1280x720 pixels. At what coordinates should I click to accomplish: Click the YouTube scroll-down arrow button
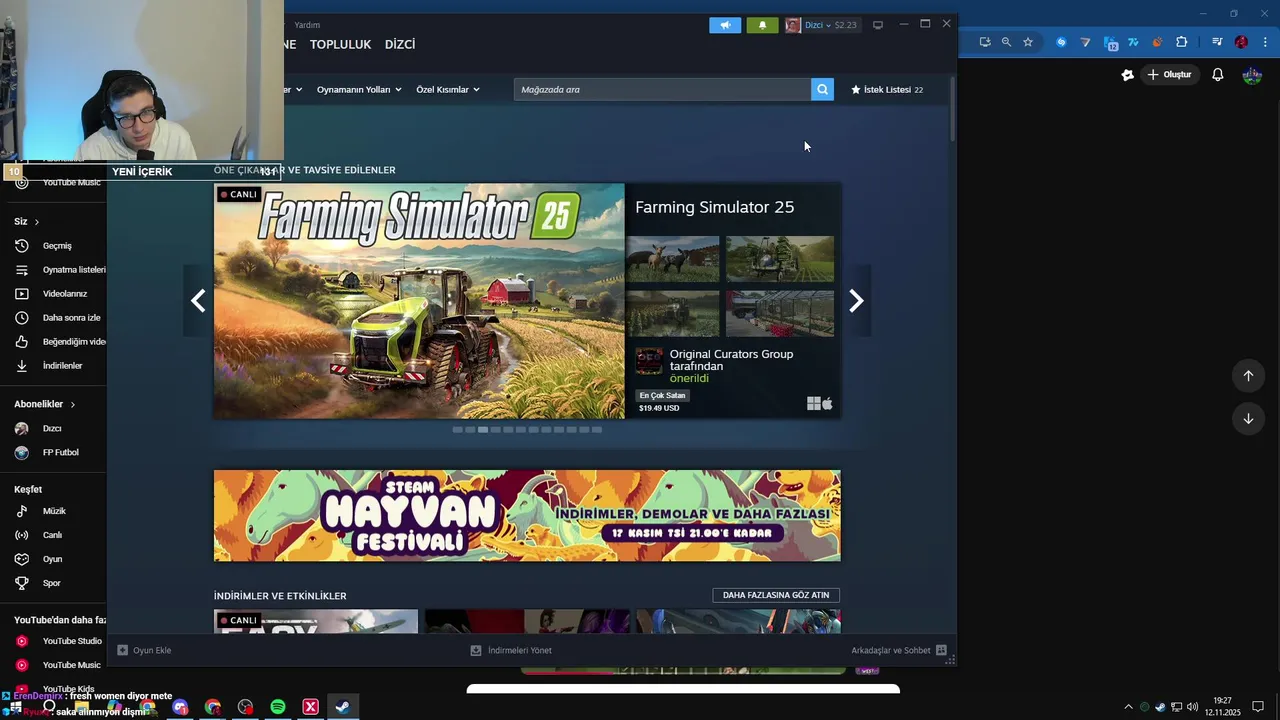click(1248, 419)
